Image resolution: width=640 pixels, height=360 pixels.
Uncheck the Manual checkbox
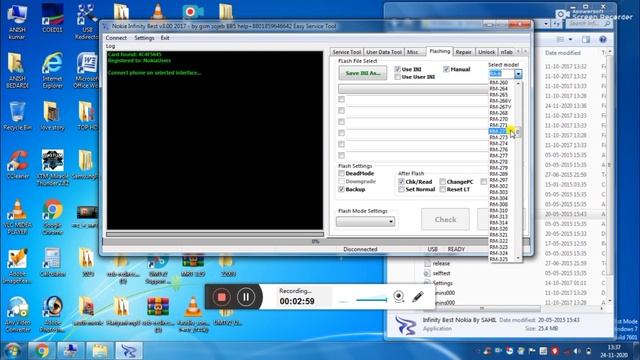click(446, 69)
